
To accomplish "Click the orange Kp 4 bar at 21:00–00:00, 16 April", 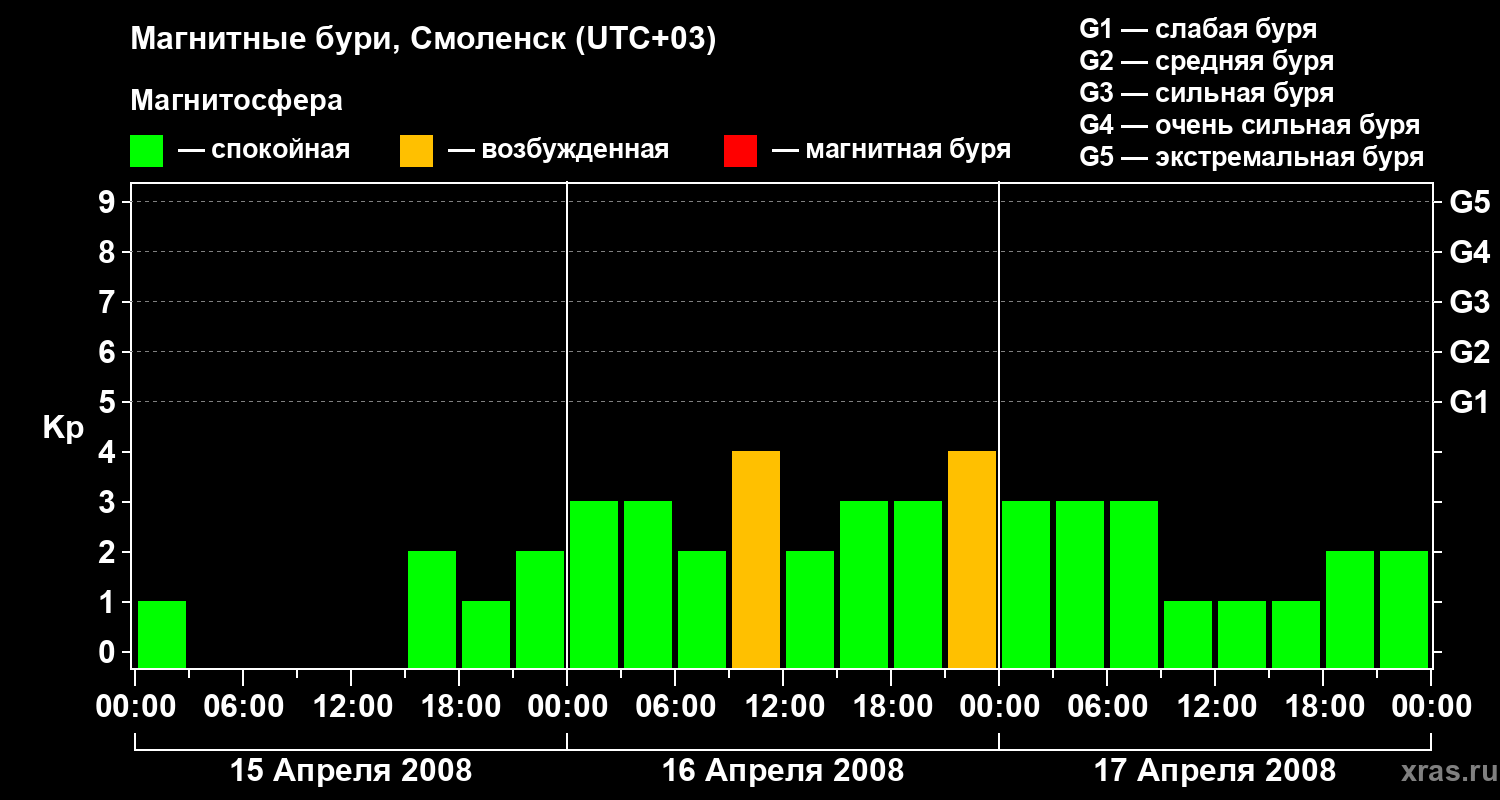I will [x=972, y=560].
